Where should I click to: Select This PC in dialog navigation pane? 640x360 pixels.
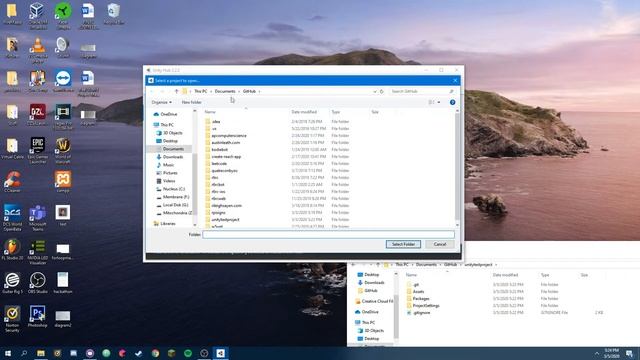(167, 125)
